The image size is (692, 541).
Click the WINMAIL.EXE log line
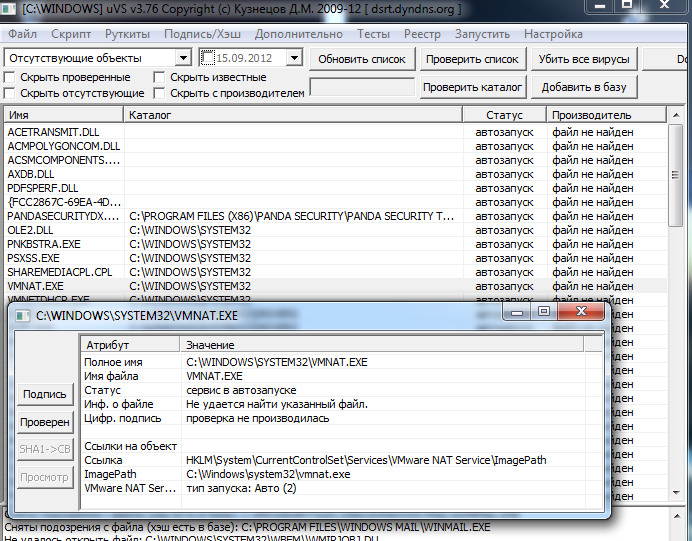coord(247,527)
